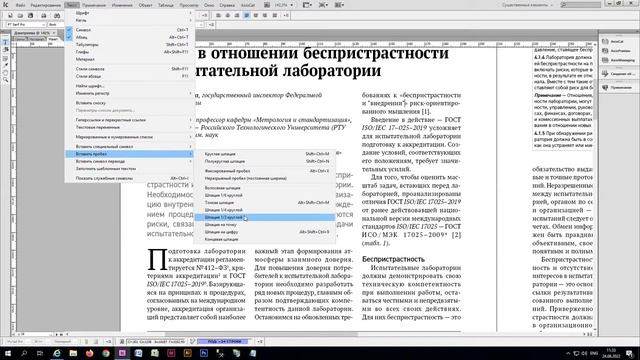Align paragraph right icon
640x360 pixels.
point(237,16)
